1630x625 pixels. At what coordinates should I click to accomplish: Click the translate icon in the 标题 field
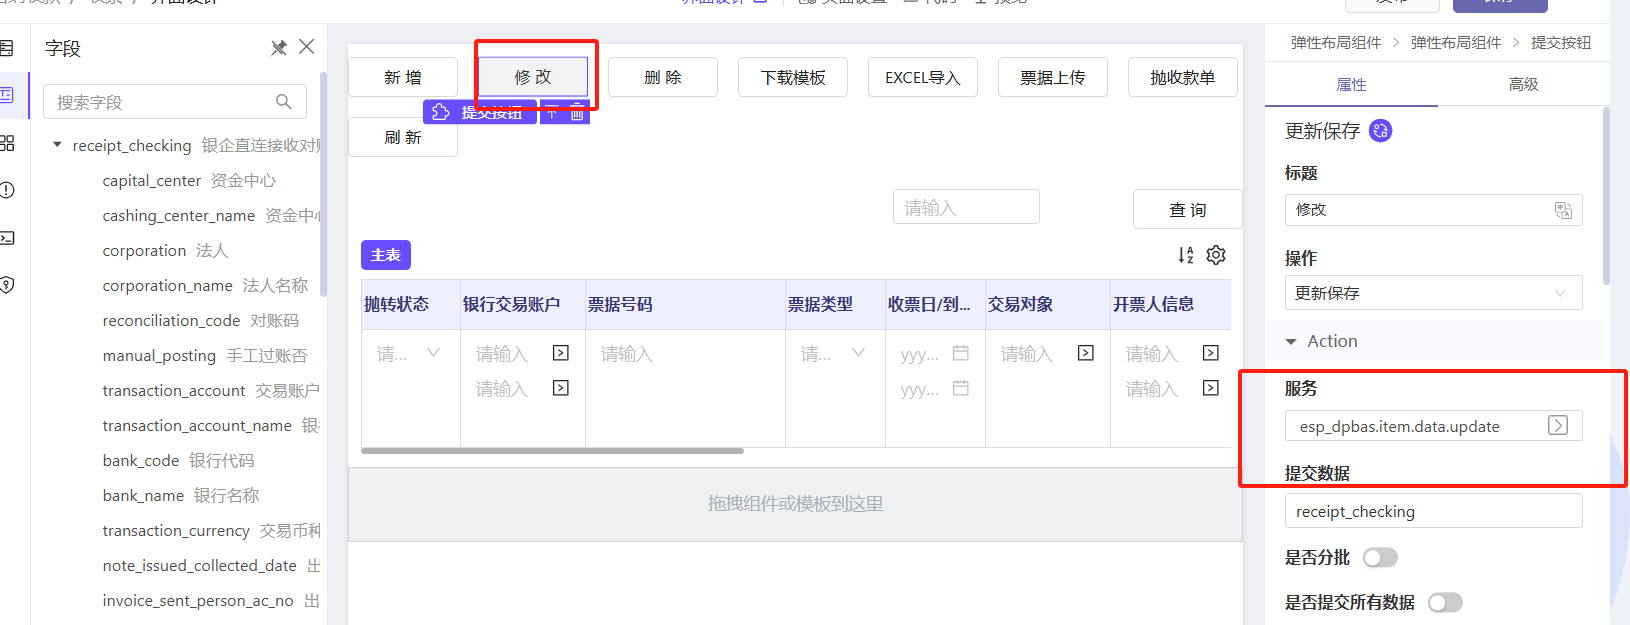coord(1563,210)
